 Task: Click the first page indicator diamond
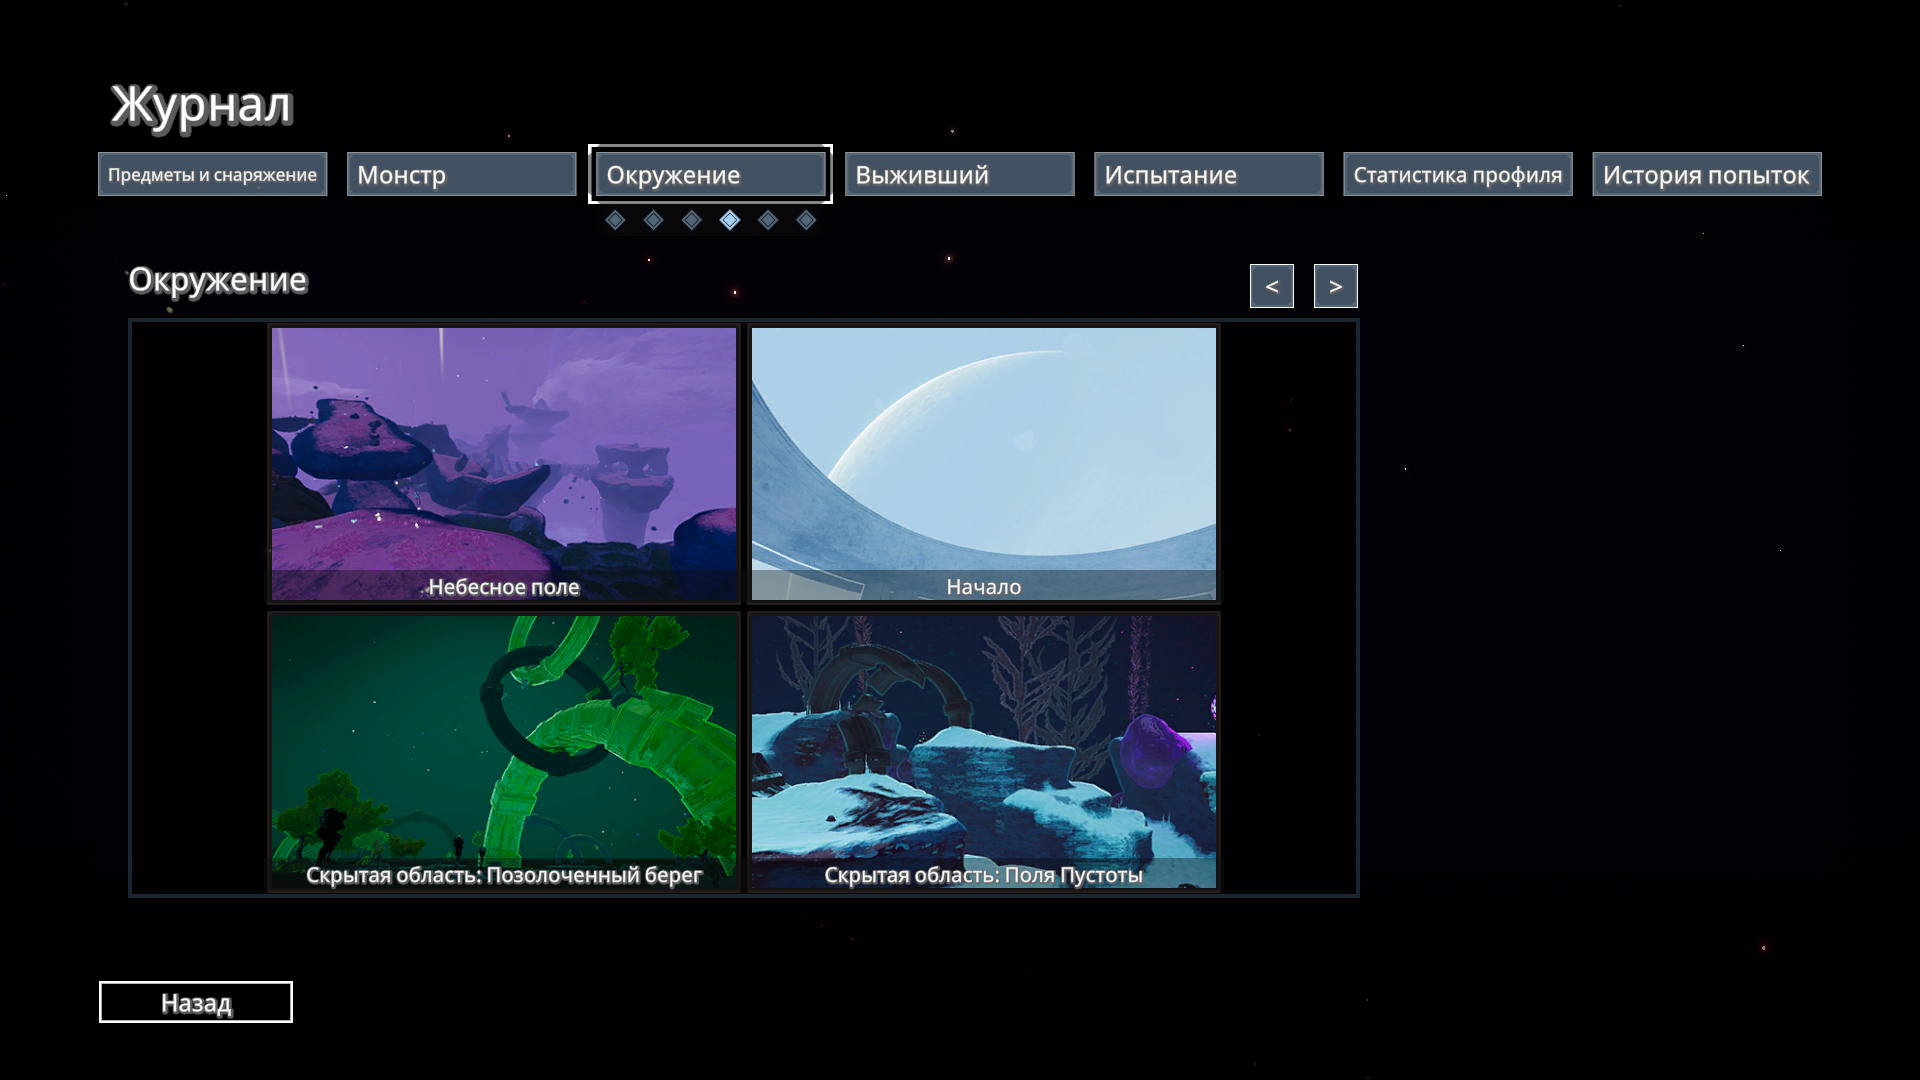[615, 220]
